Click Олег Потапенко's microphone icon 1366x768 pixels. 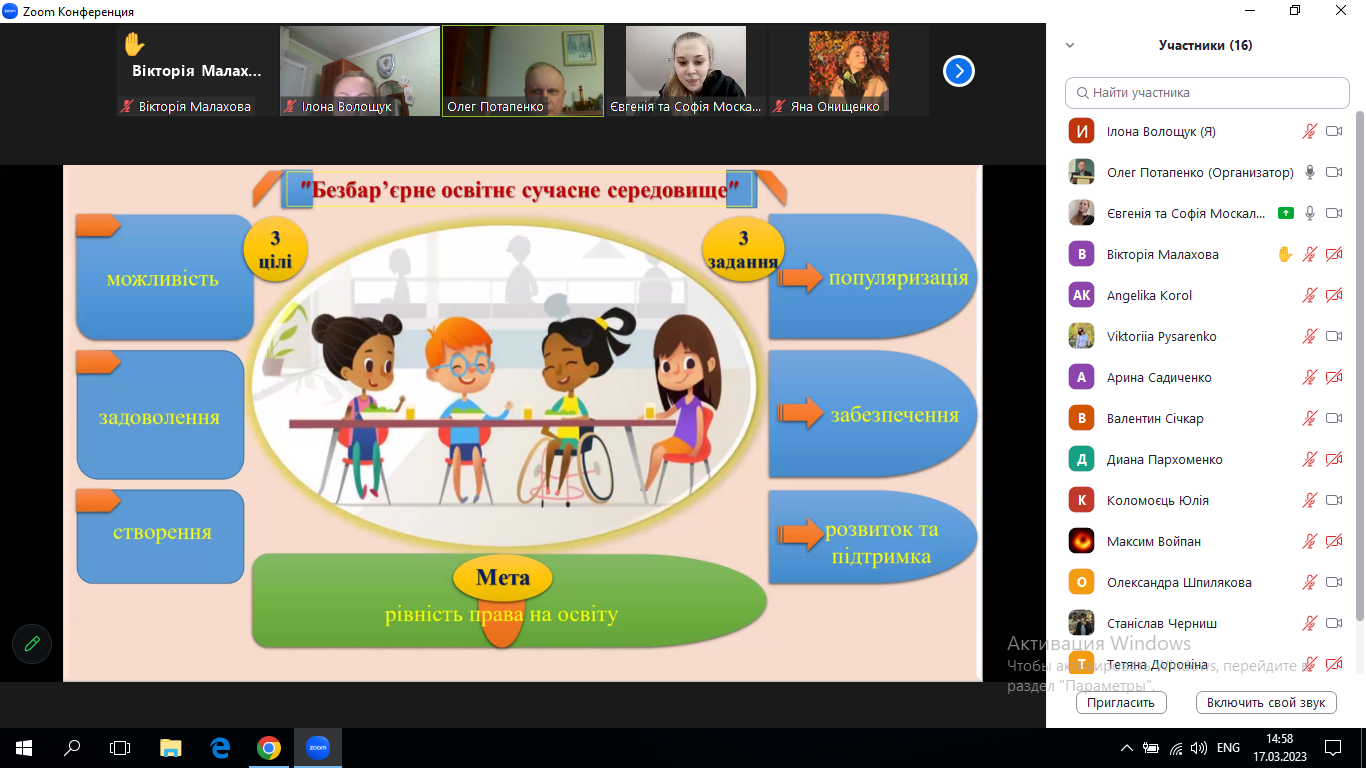1310,172
